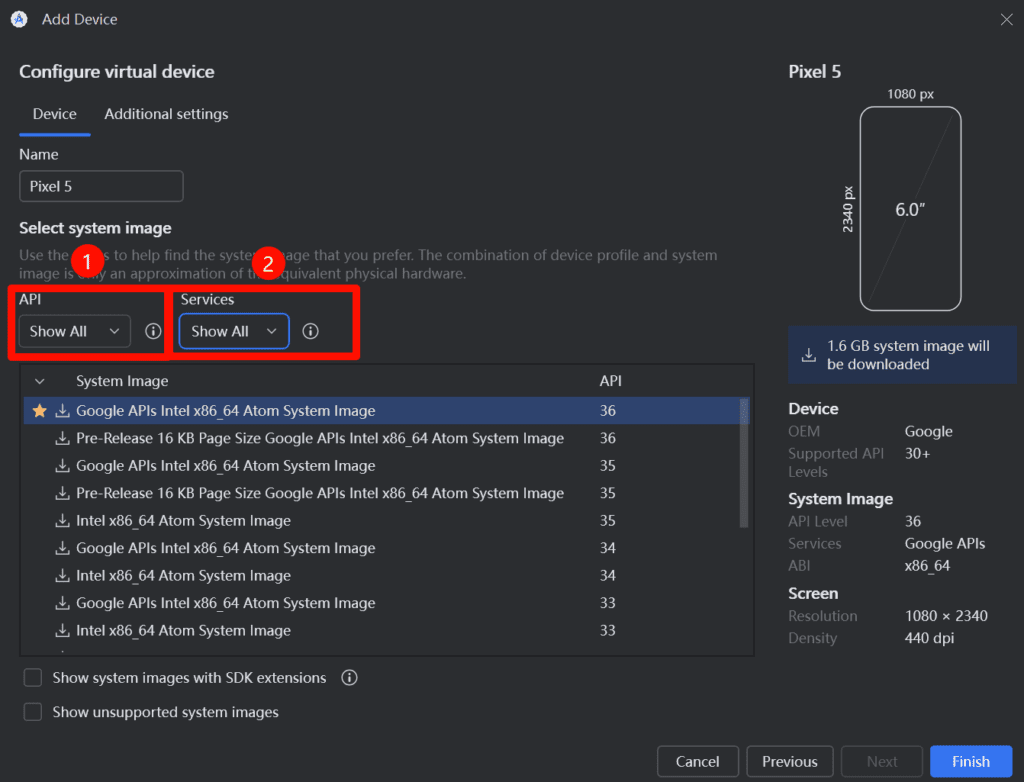Click the Android Studio logo in title bar
The width and height of the screenshot is (1024, 782).
coord(19,20)
